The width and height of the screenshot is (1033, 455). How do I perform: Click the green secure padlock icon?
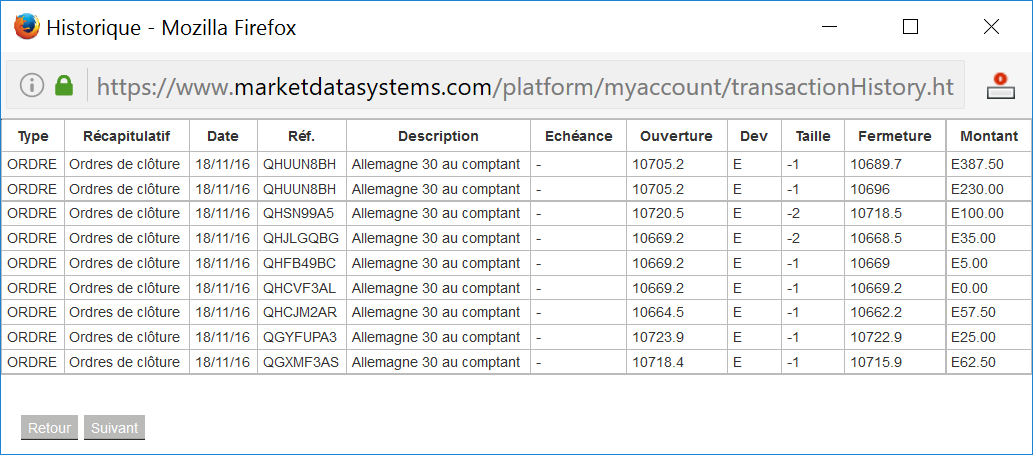coord(64,85)
